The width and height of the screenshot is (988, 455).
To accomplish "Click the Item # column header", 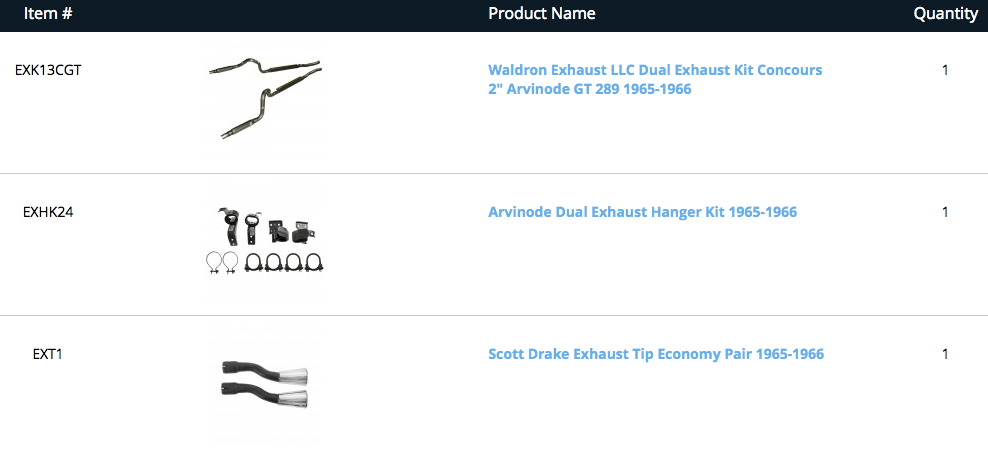I will tap(48, 14).
